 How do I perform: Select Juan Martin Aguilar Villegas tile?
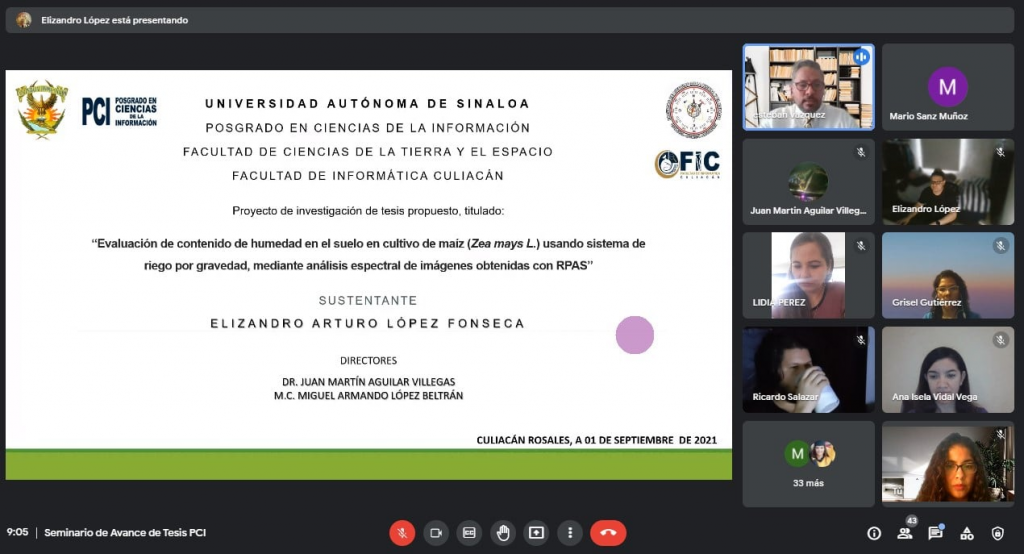click(808, 182)
